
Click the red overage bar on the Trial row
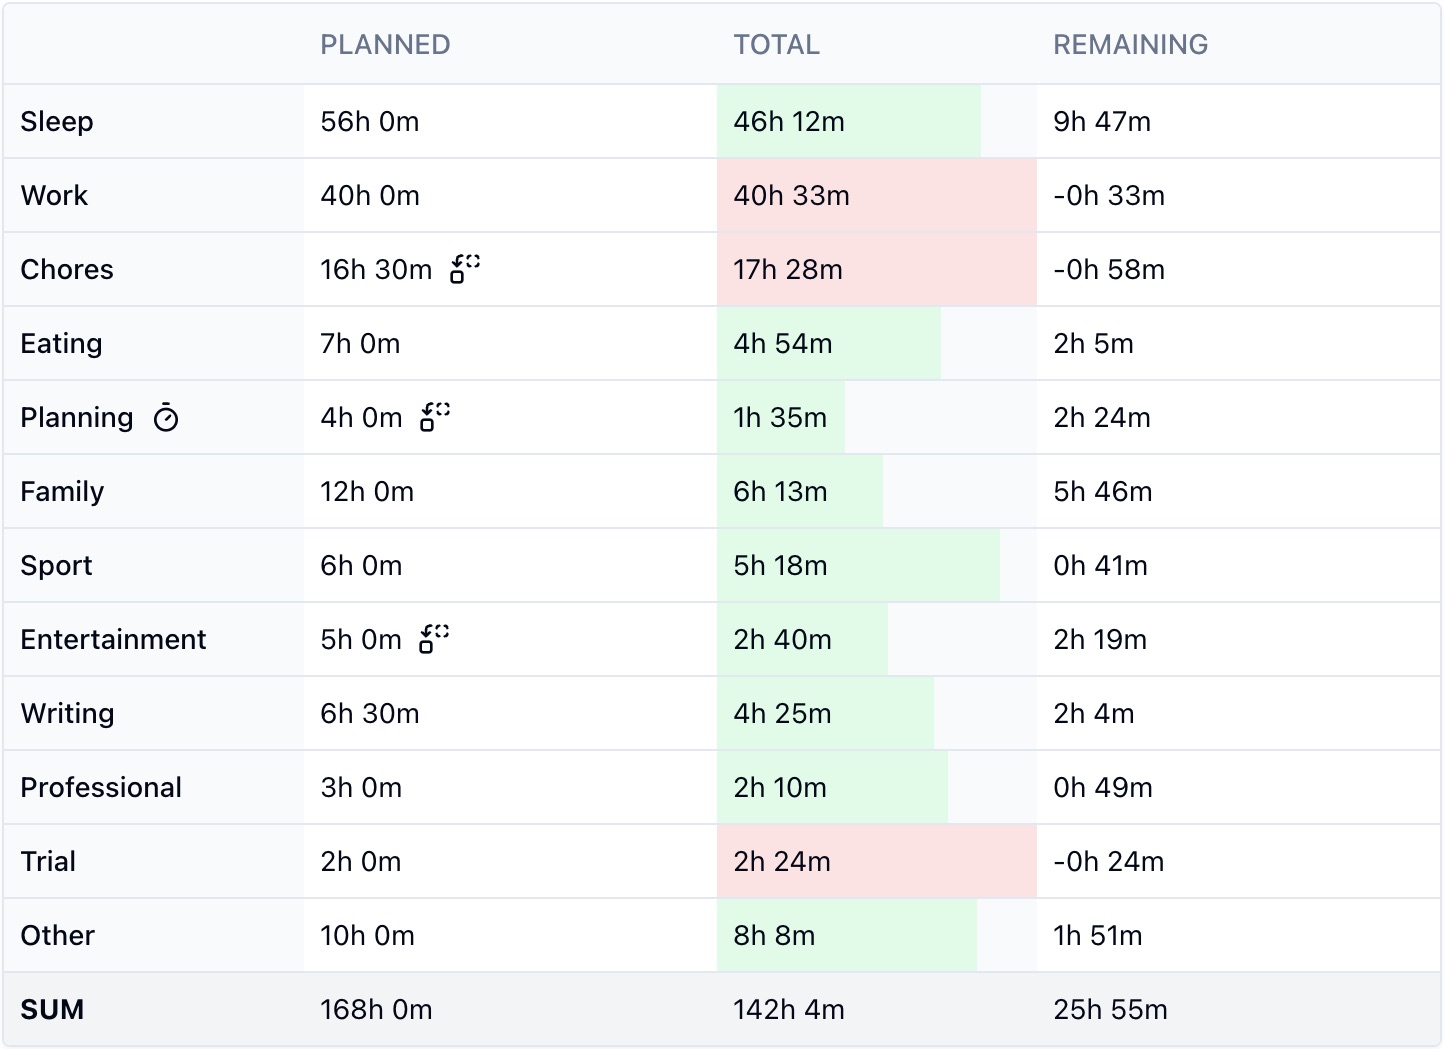point(876,861)
